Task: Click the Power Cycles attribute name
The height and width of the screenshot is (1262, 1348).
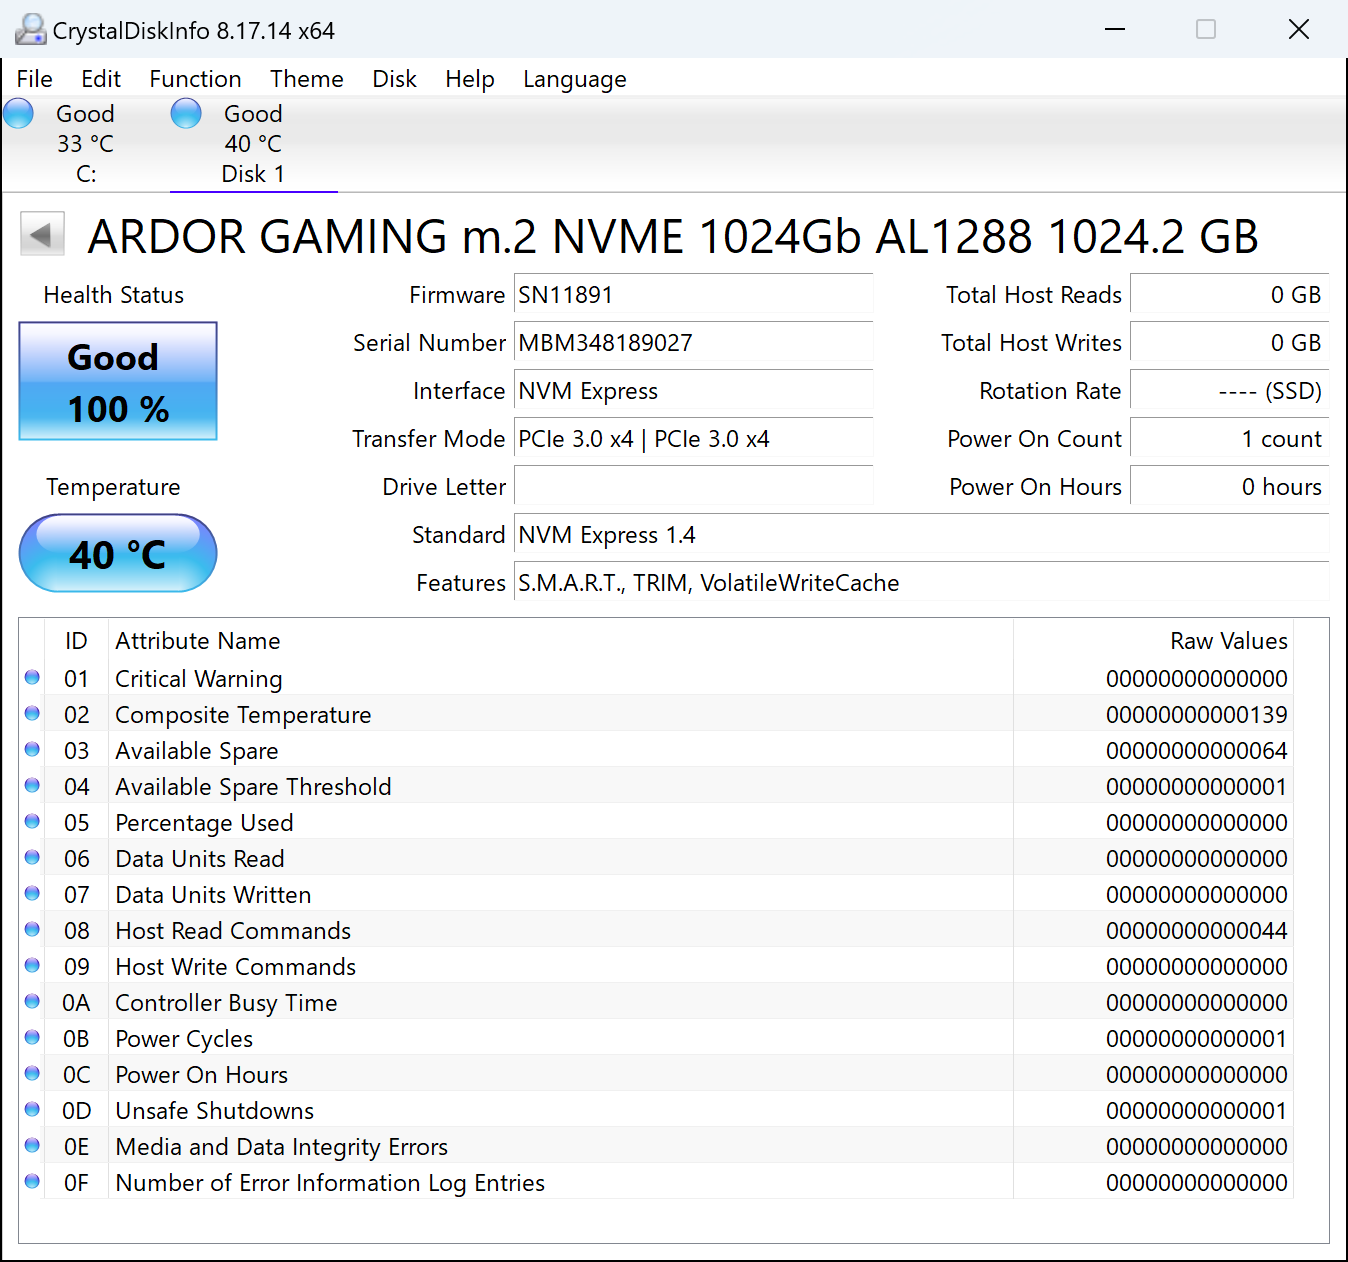Action: tap(184, 1039)
